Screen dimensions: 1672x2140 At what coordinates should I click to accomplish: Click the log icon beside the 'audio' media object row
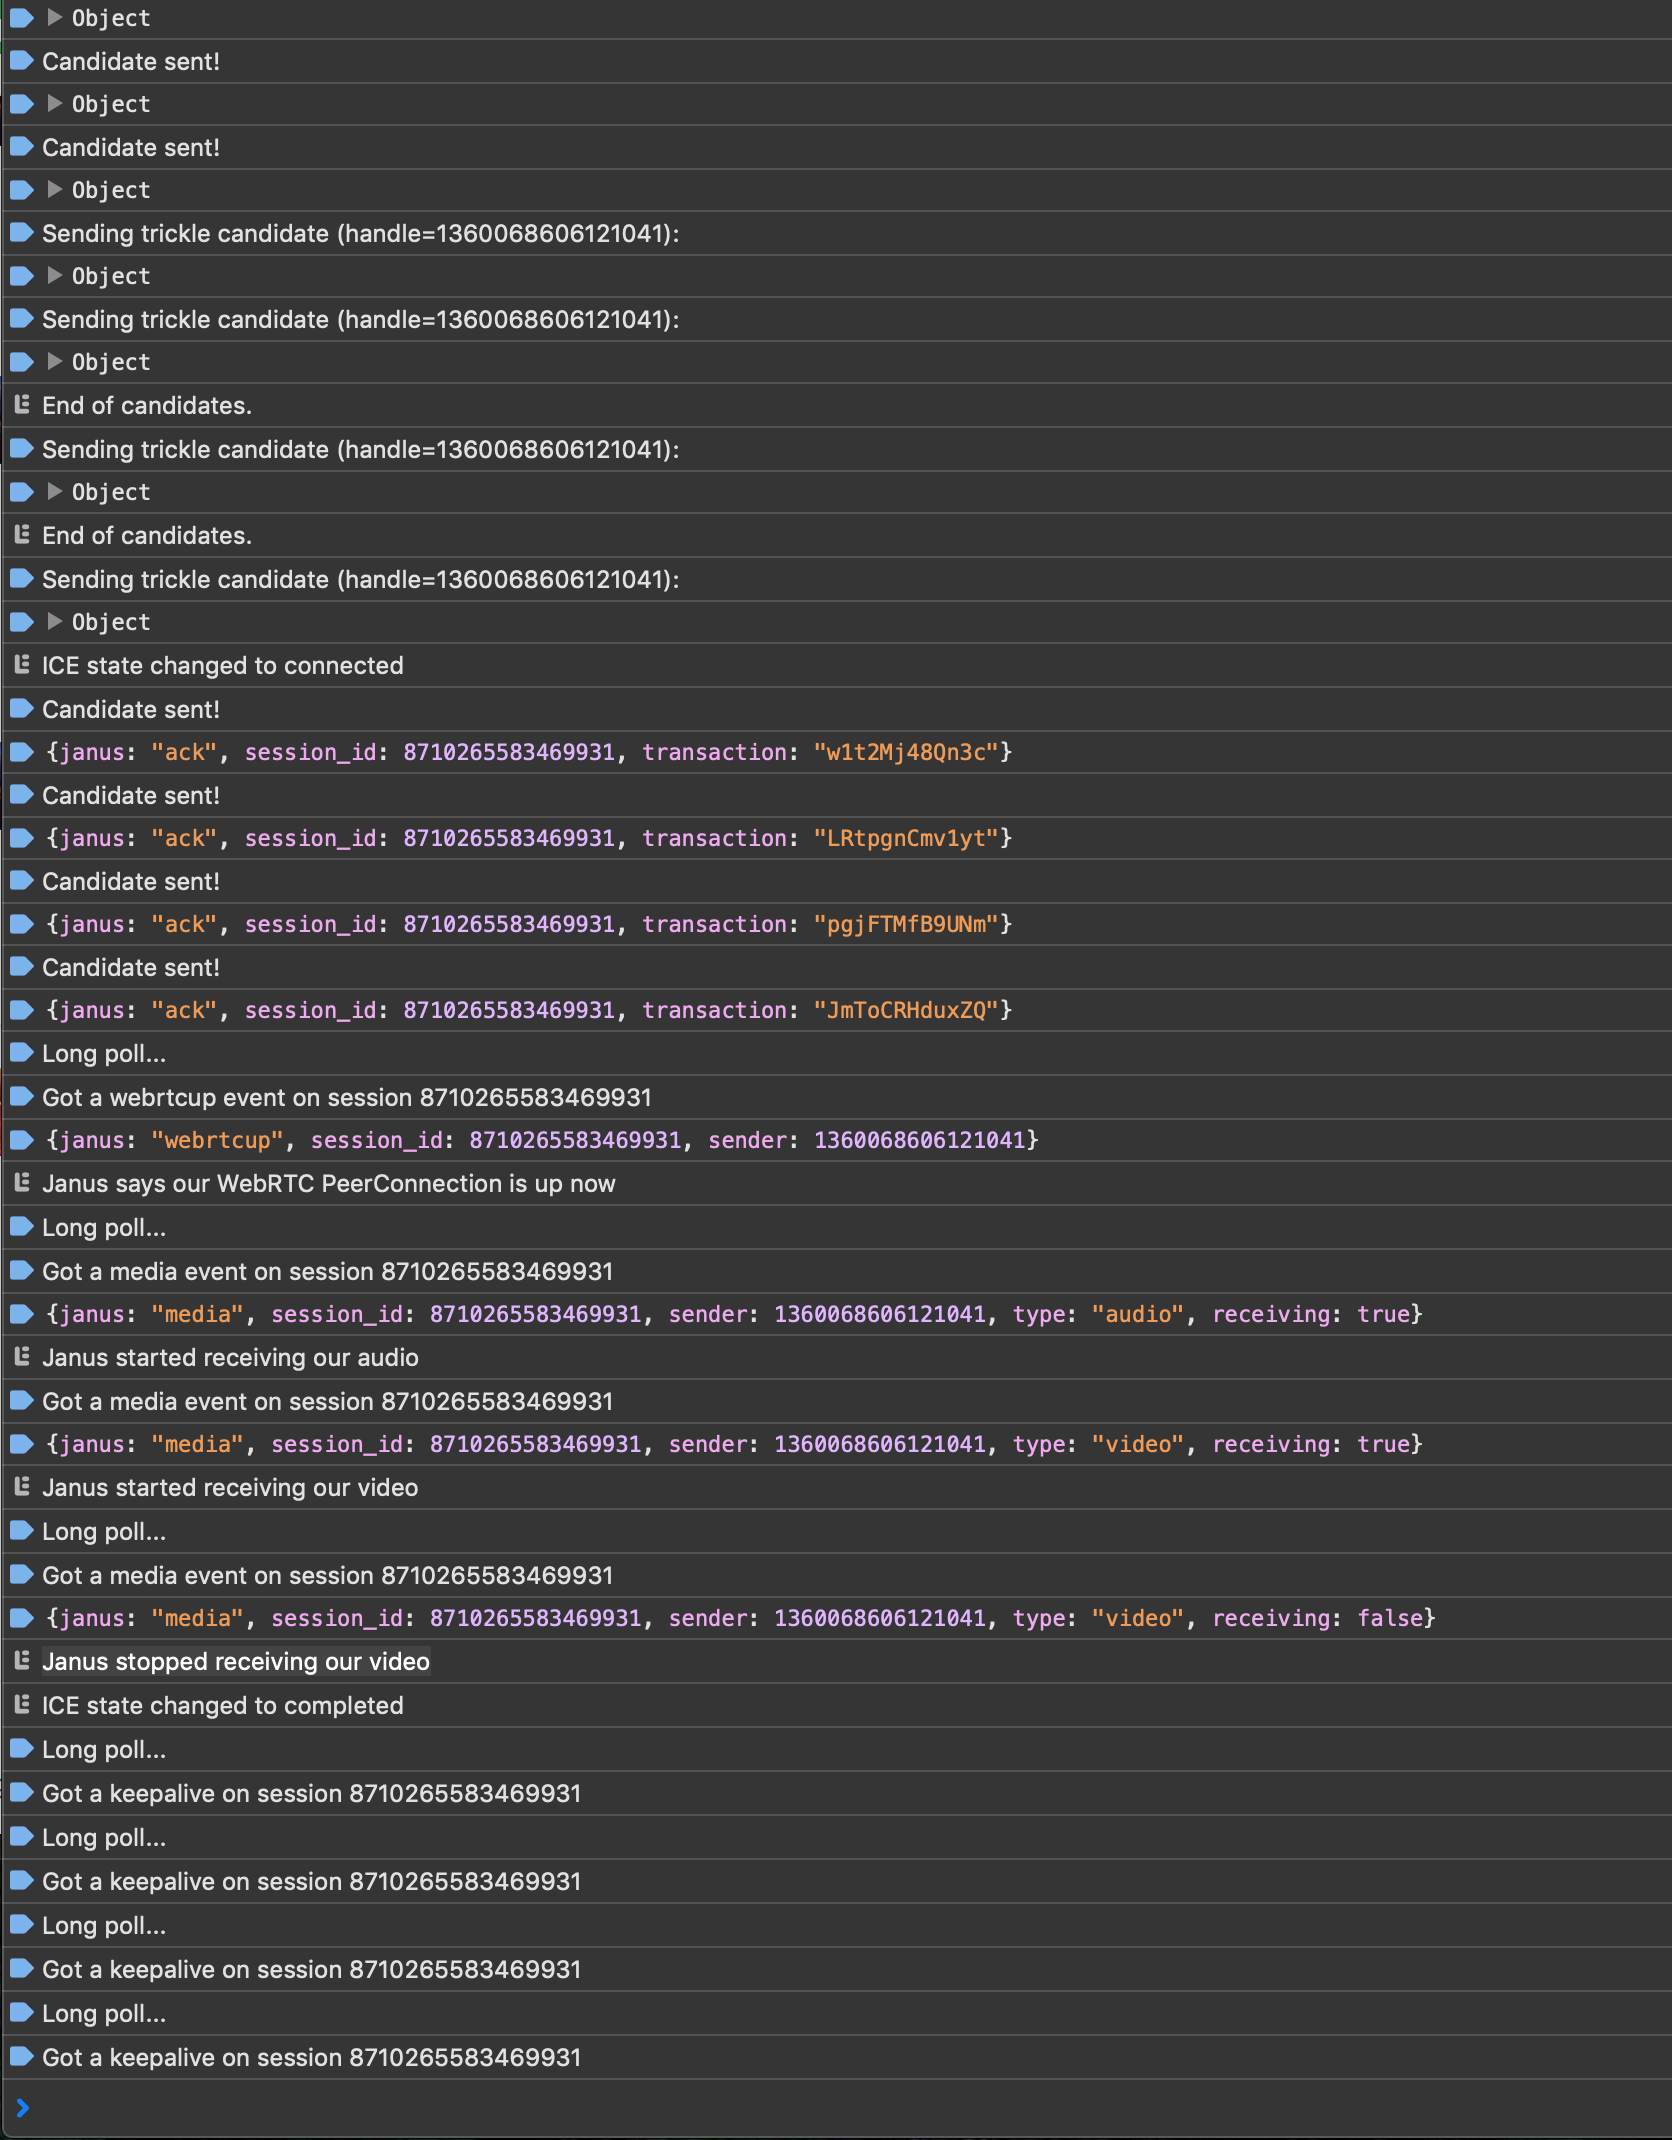coord(22,1314)
